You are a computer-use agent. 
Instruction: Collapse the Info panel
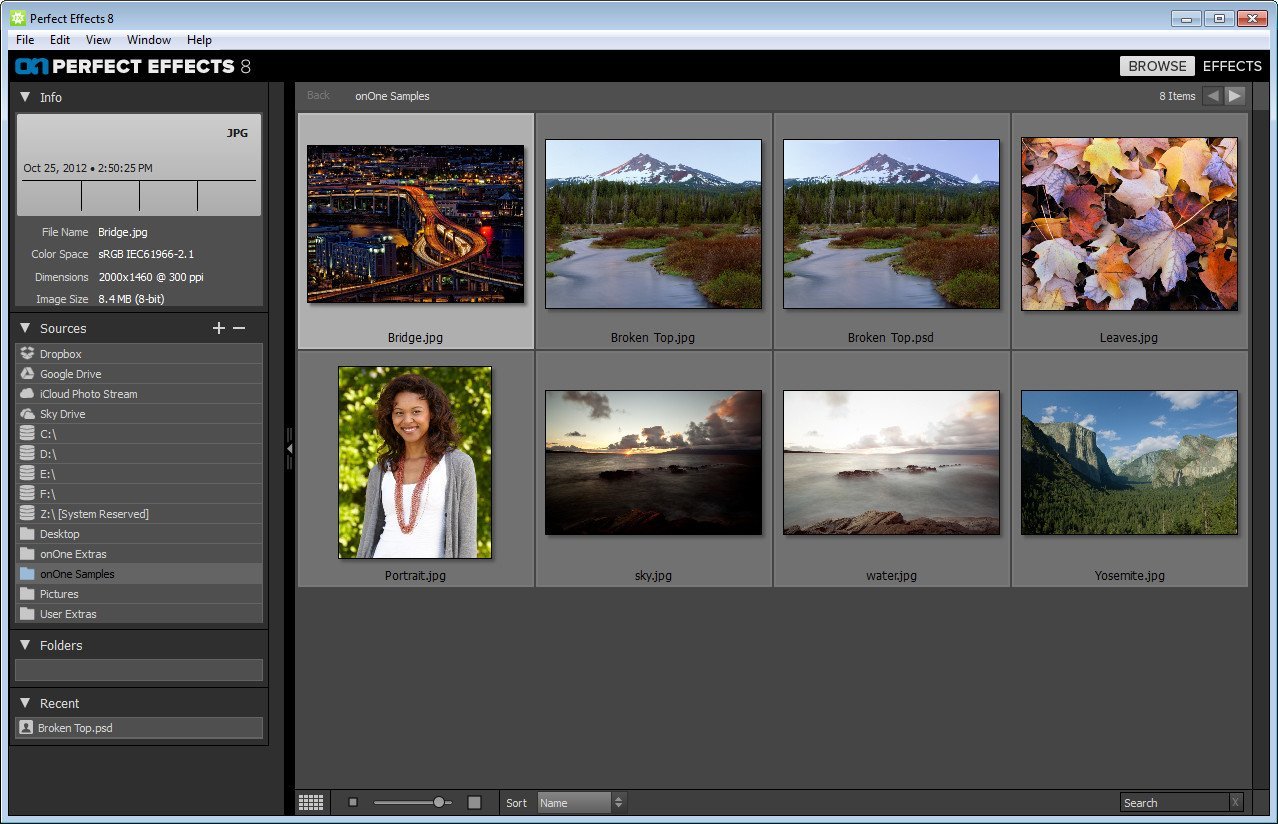tap(26, 97)
